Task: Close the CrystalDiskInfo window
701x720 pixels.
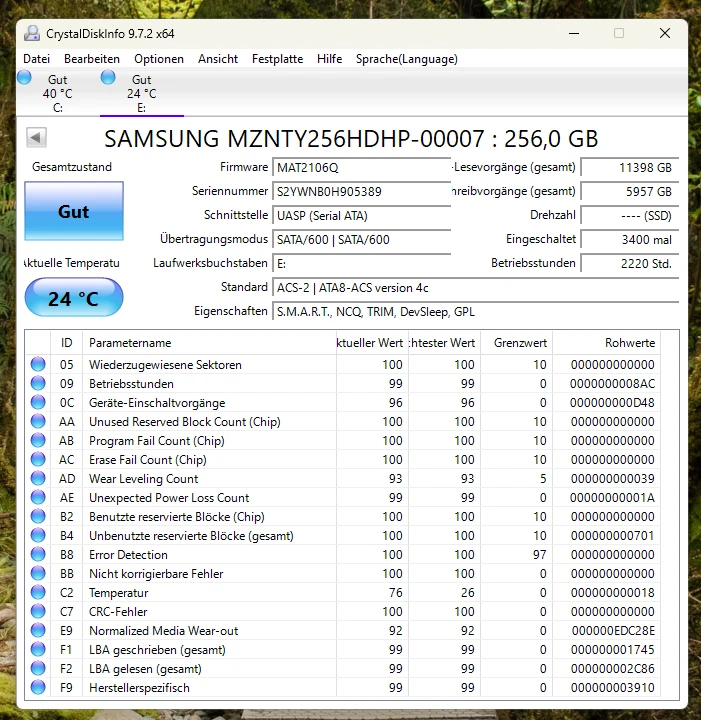Action: pyautogui.click(x=665, y=34)
